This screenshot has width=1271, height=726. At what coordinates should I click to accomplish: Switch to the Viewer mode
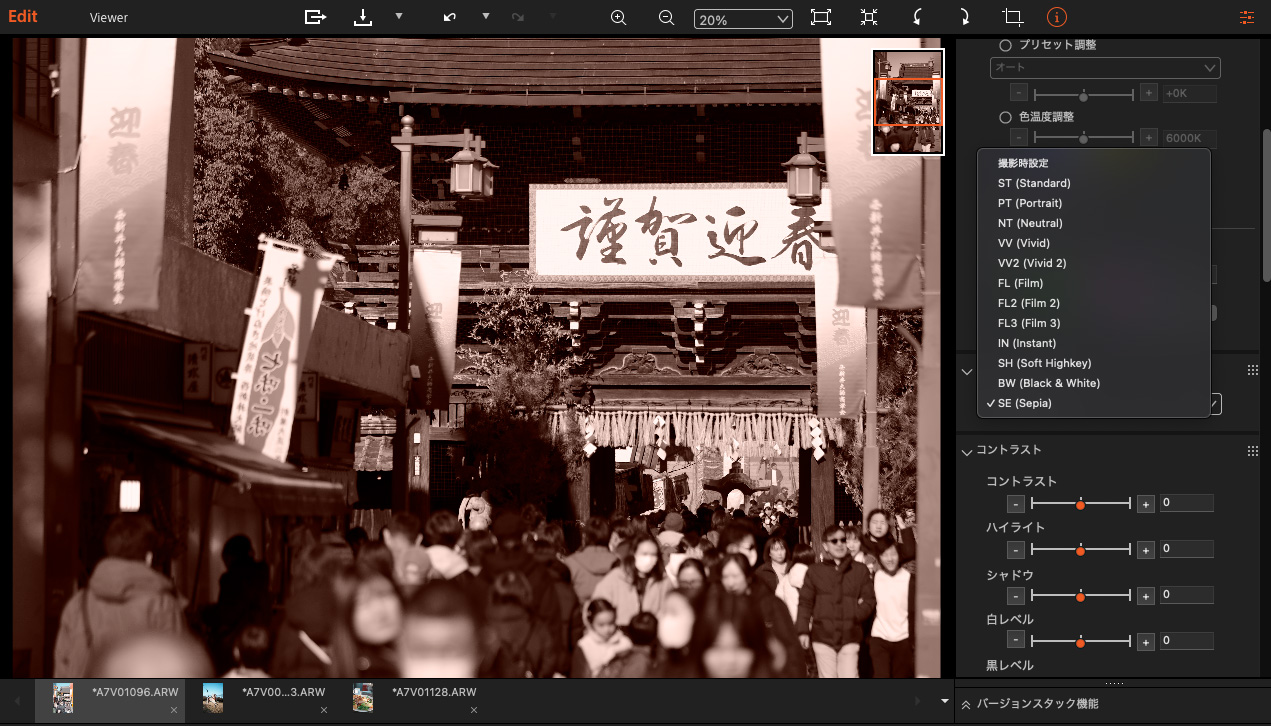pyautogui.click(x=108, y=17)
